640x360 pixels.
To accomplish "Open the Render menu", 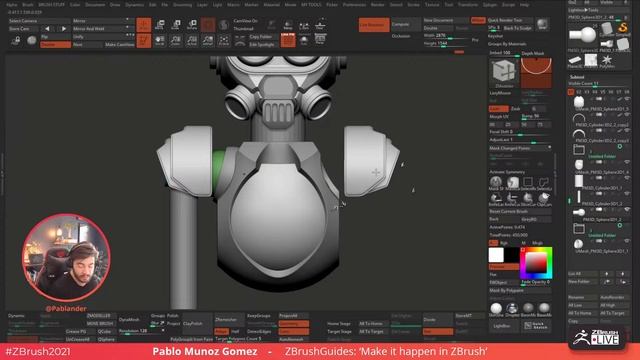I will coord(378,5).
